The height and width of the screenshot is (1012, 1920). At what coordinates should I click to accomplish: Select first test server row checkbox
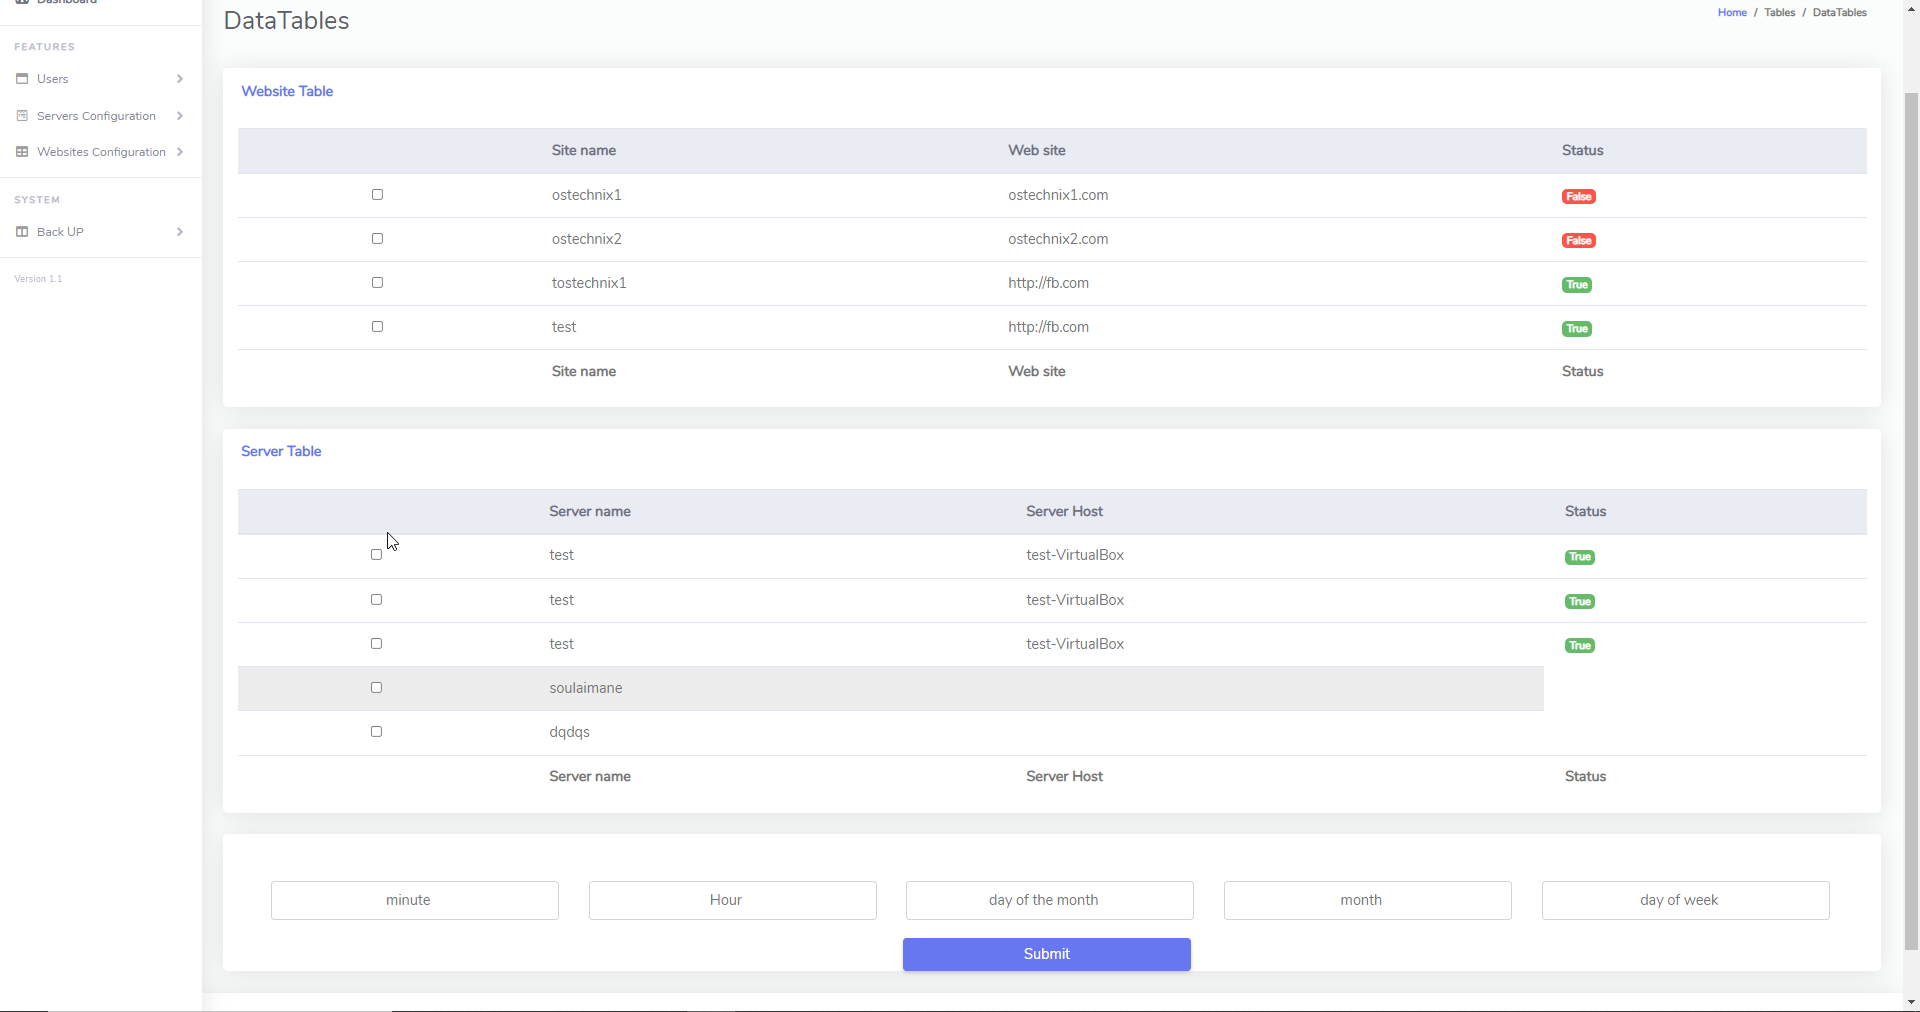(x=376, y=555)
